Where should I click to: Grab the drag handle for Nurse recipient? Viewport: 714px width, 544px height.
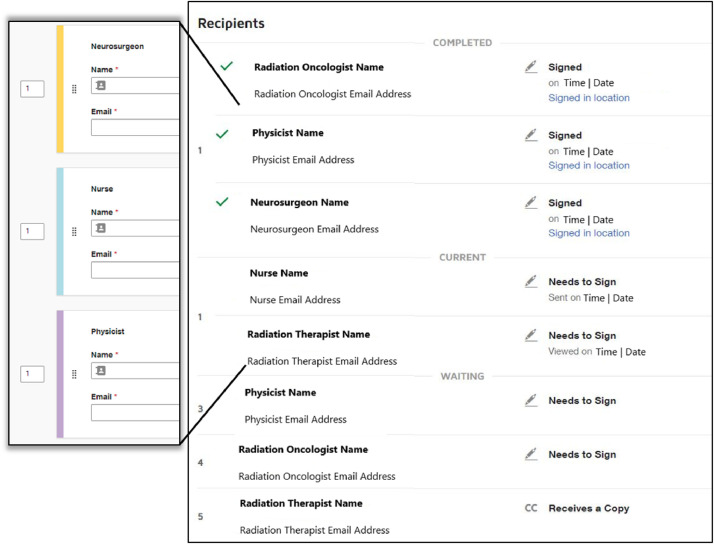click(75, 232)
